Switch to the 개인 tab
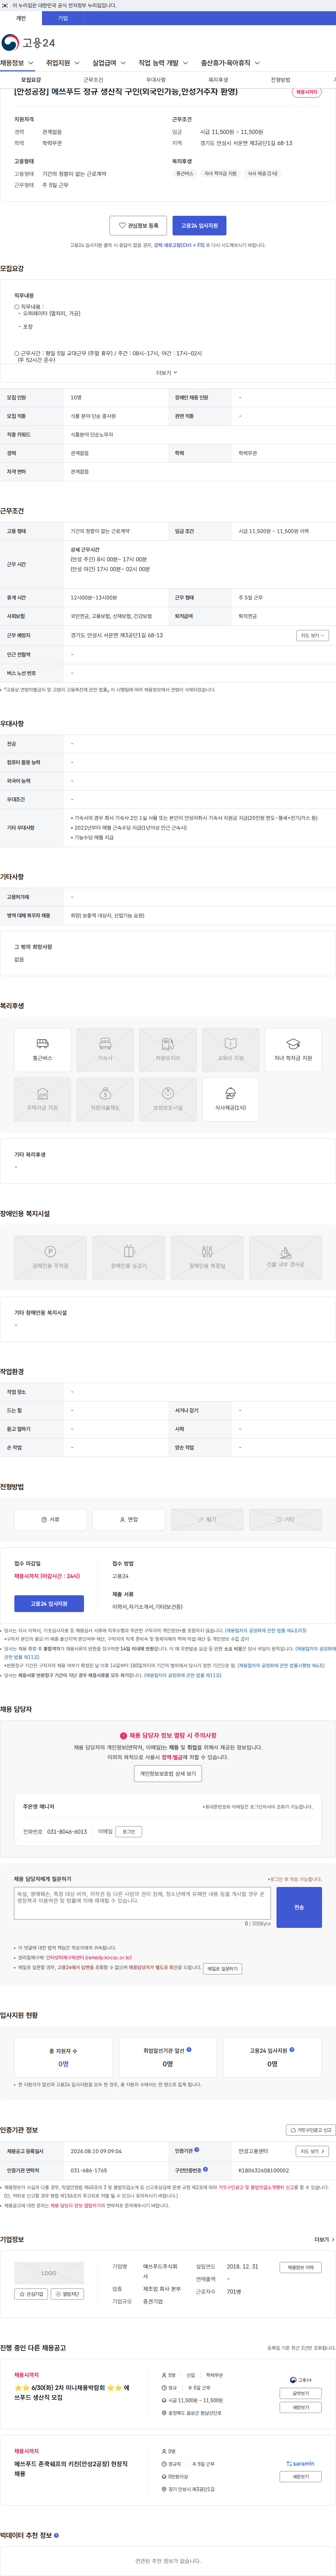336x2576 pixels. click(21, 18)
